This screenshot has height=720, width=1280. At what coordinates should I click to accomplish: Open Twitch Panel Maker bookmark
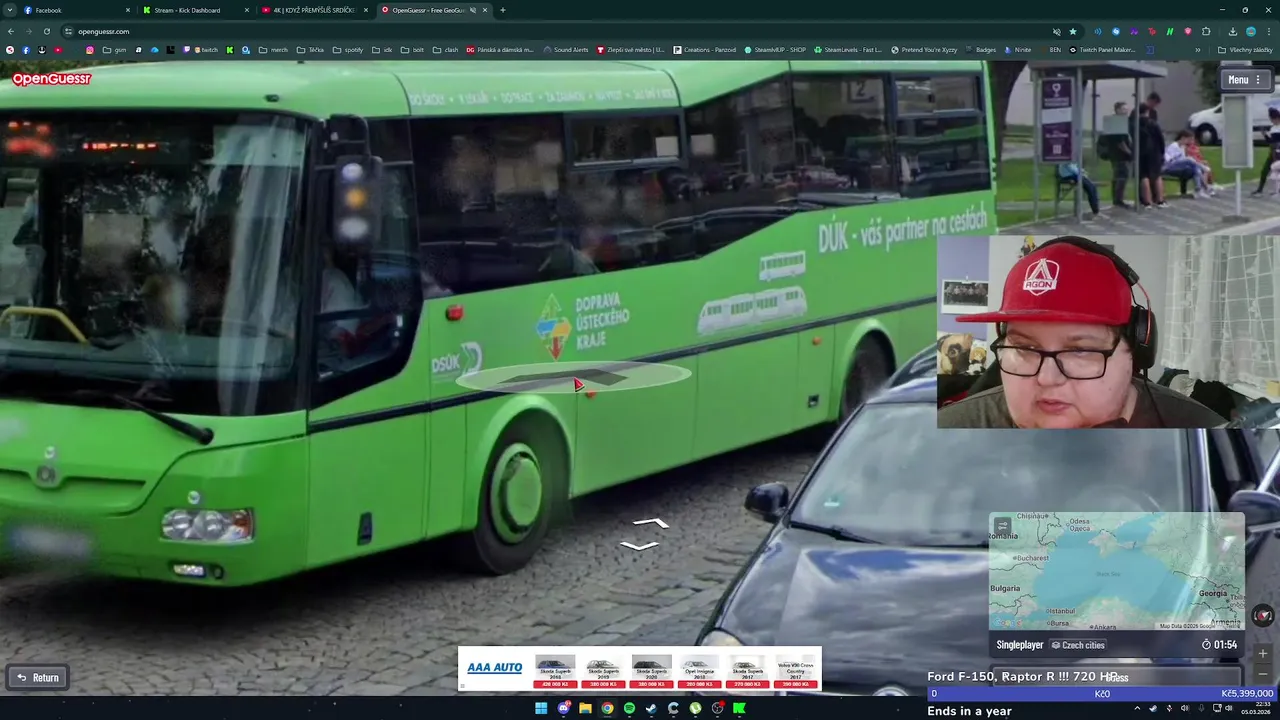click(1102, 49)
